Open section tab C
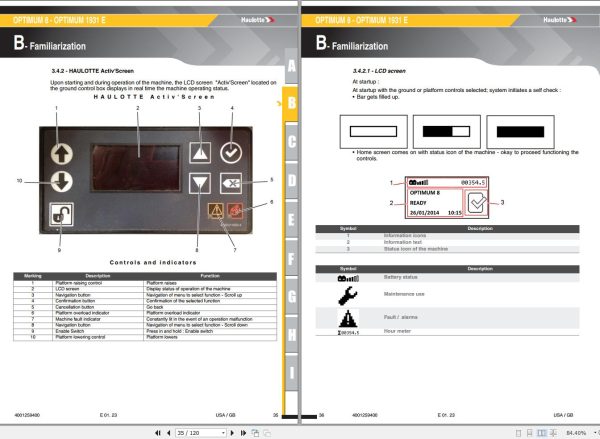The image size is (600, 439). click(x=292, y=142)
